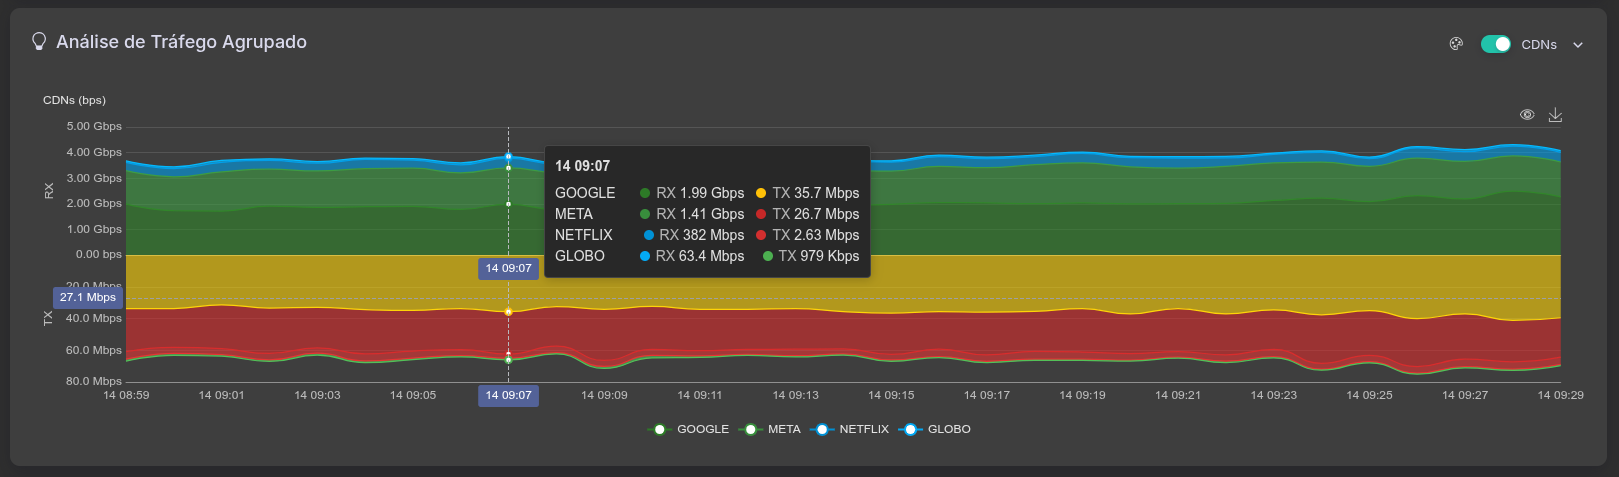Open the color palette icon

pos(1456,44)
